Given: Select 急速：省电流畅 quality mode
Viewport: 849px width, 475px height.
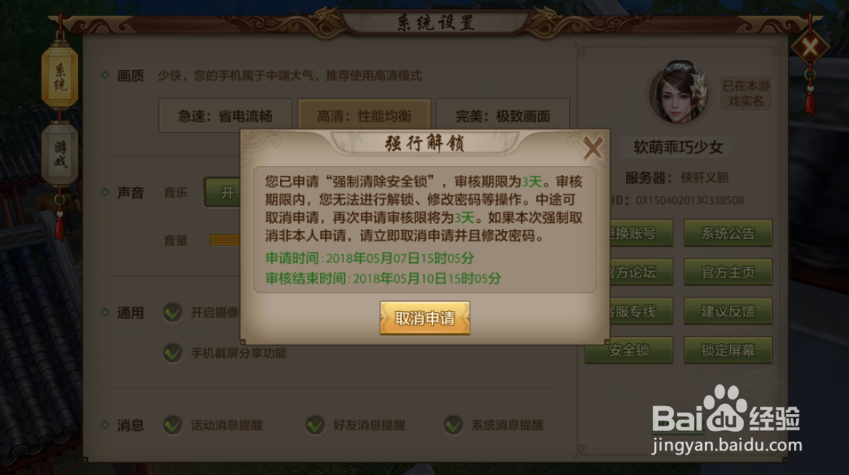Looking at the screenshot, I should click(x=225, y=116).
